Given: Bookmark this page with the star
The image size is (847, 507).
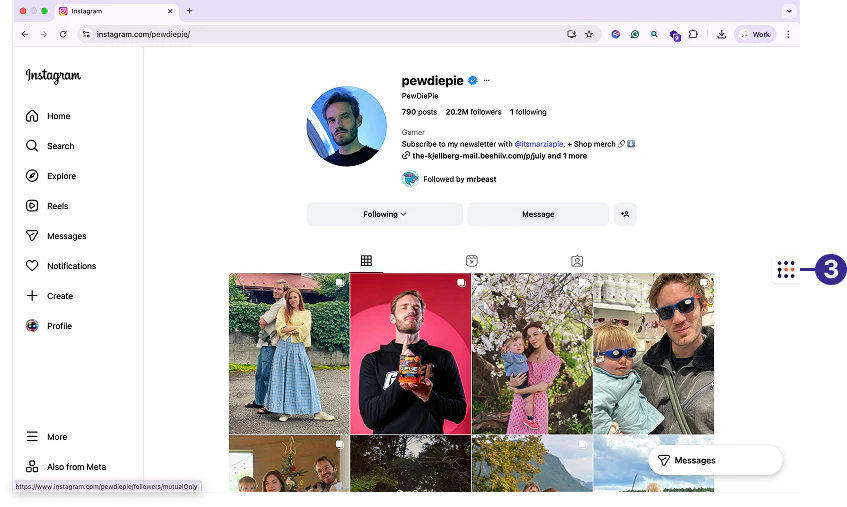Looking at the screenshot, I should pyautogui.click(x=589, y=34).
